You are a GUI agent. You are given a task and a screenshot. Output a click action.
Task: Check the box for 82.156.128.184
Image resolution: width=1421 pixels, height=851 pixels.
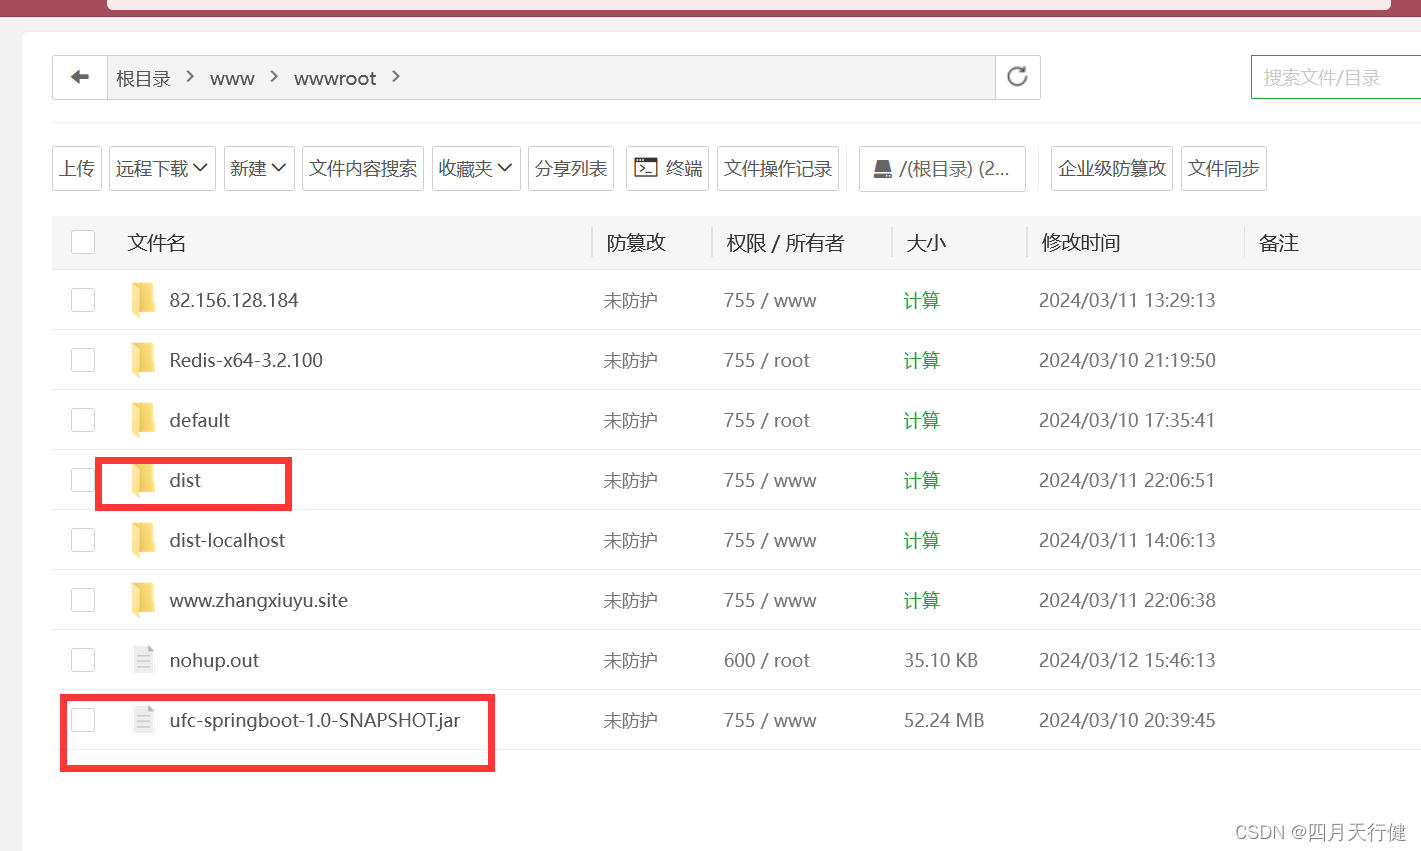click(x=83, y=300)
